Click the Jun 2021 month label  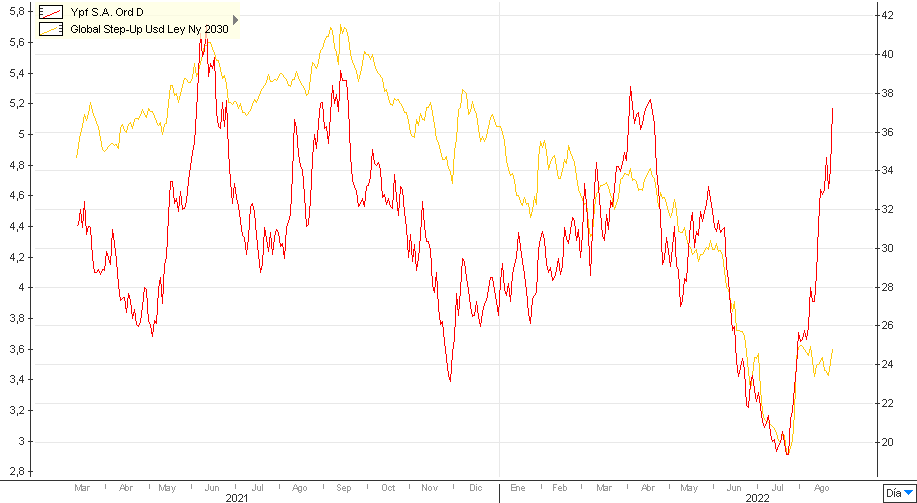pos(211,487)
